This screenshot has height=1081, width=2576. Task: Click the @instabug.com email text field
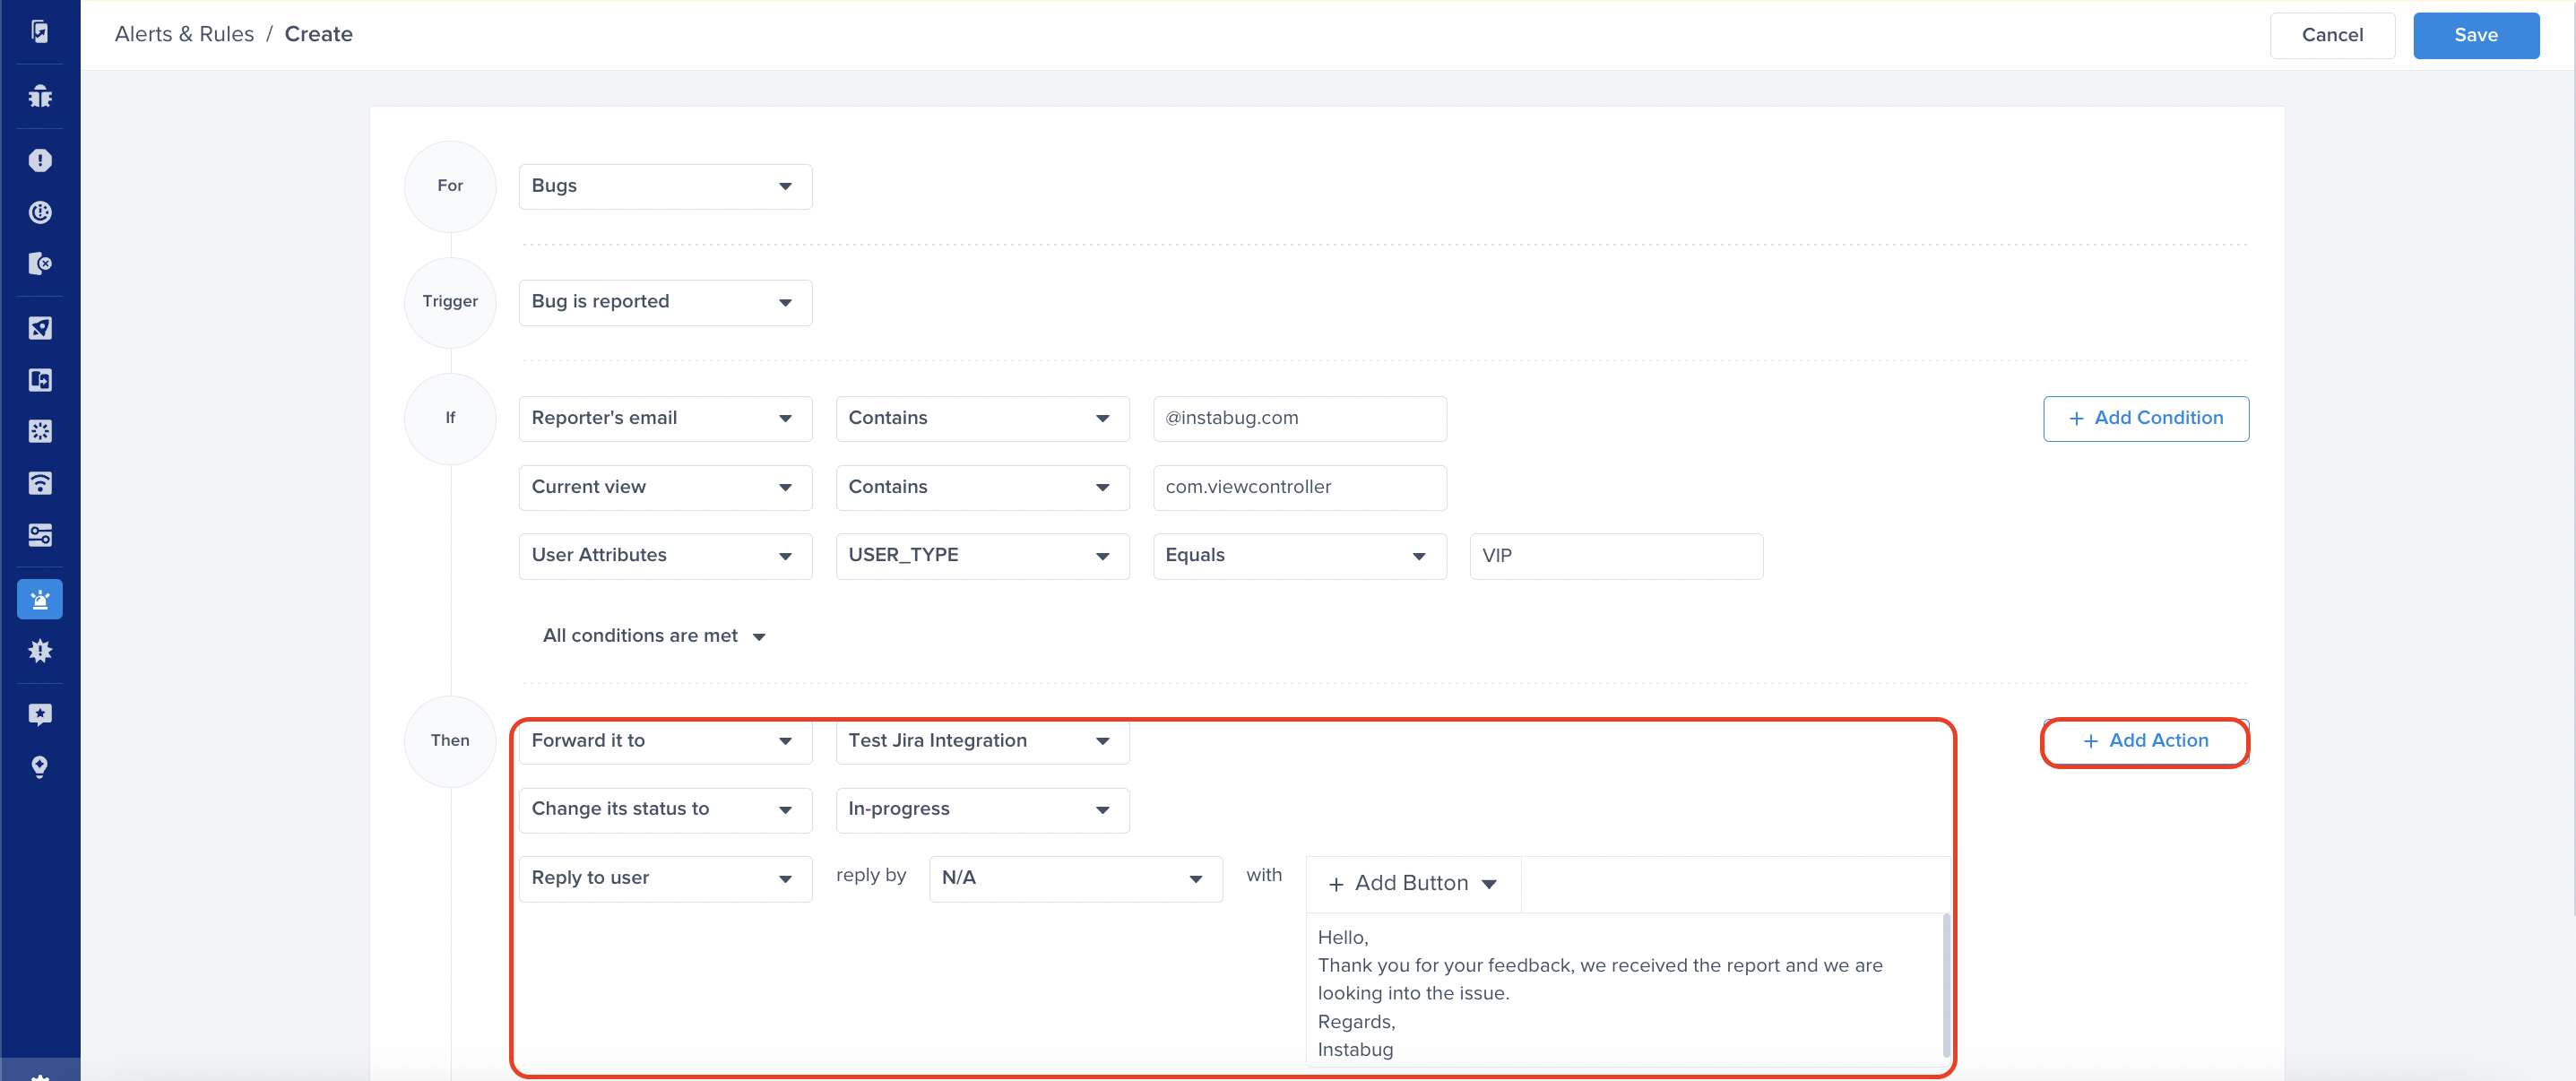tap(1298, 418)
